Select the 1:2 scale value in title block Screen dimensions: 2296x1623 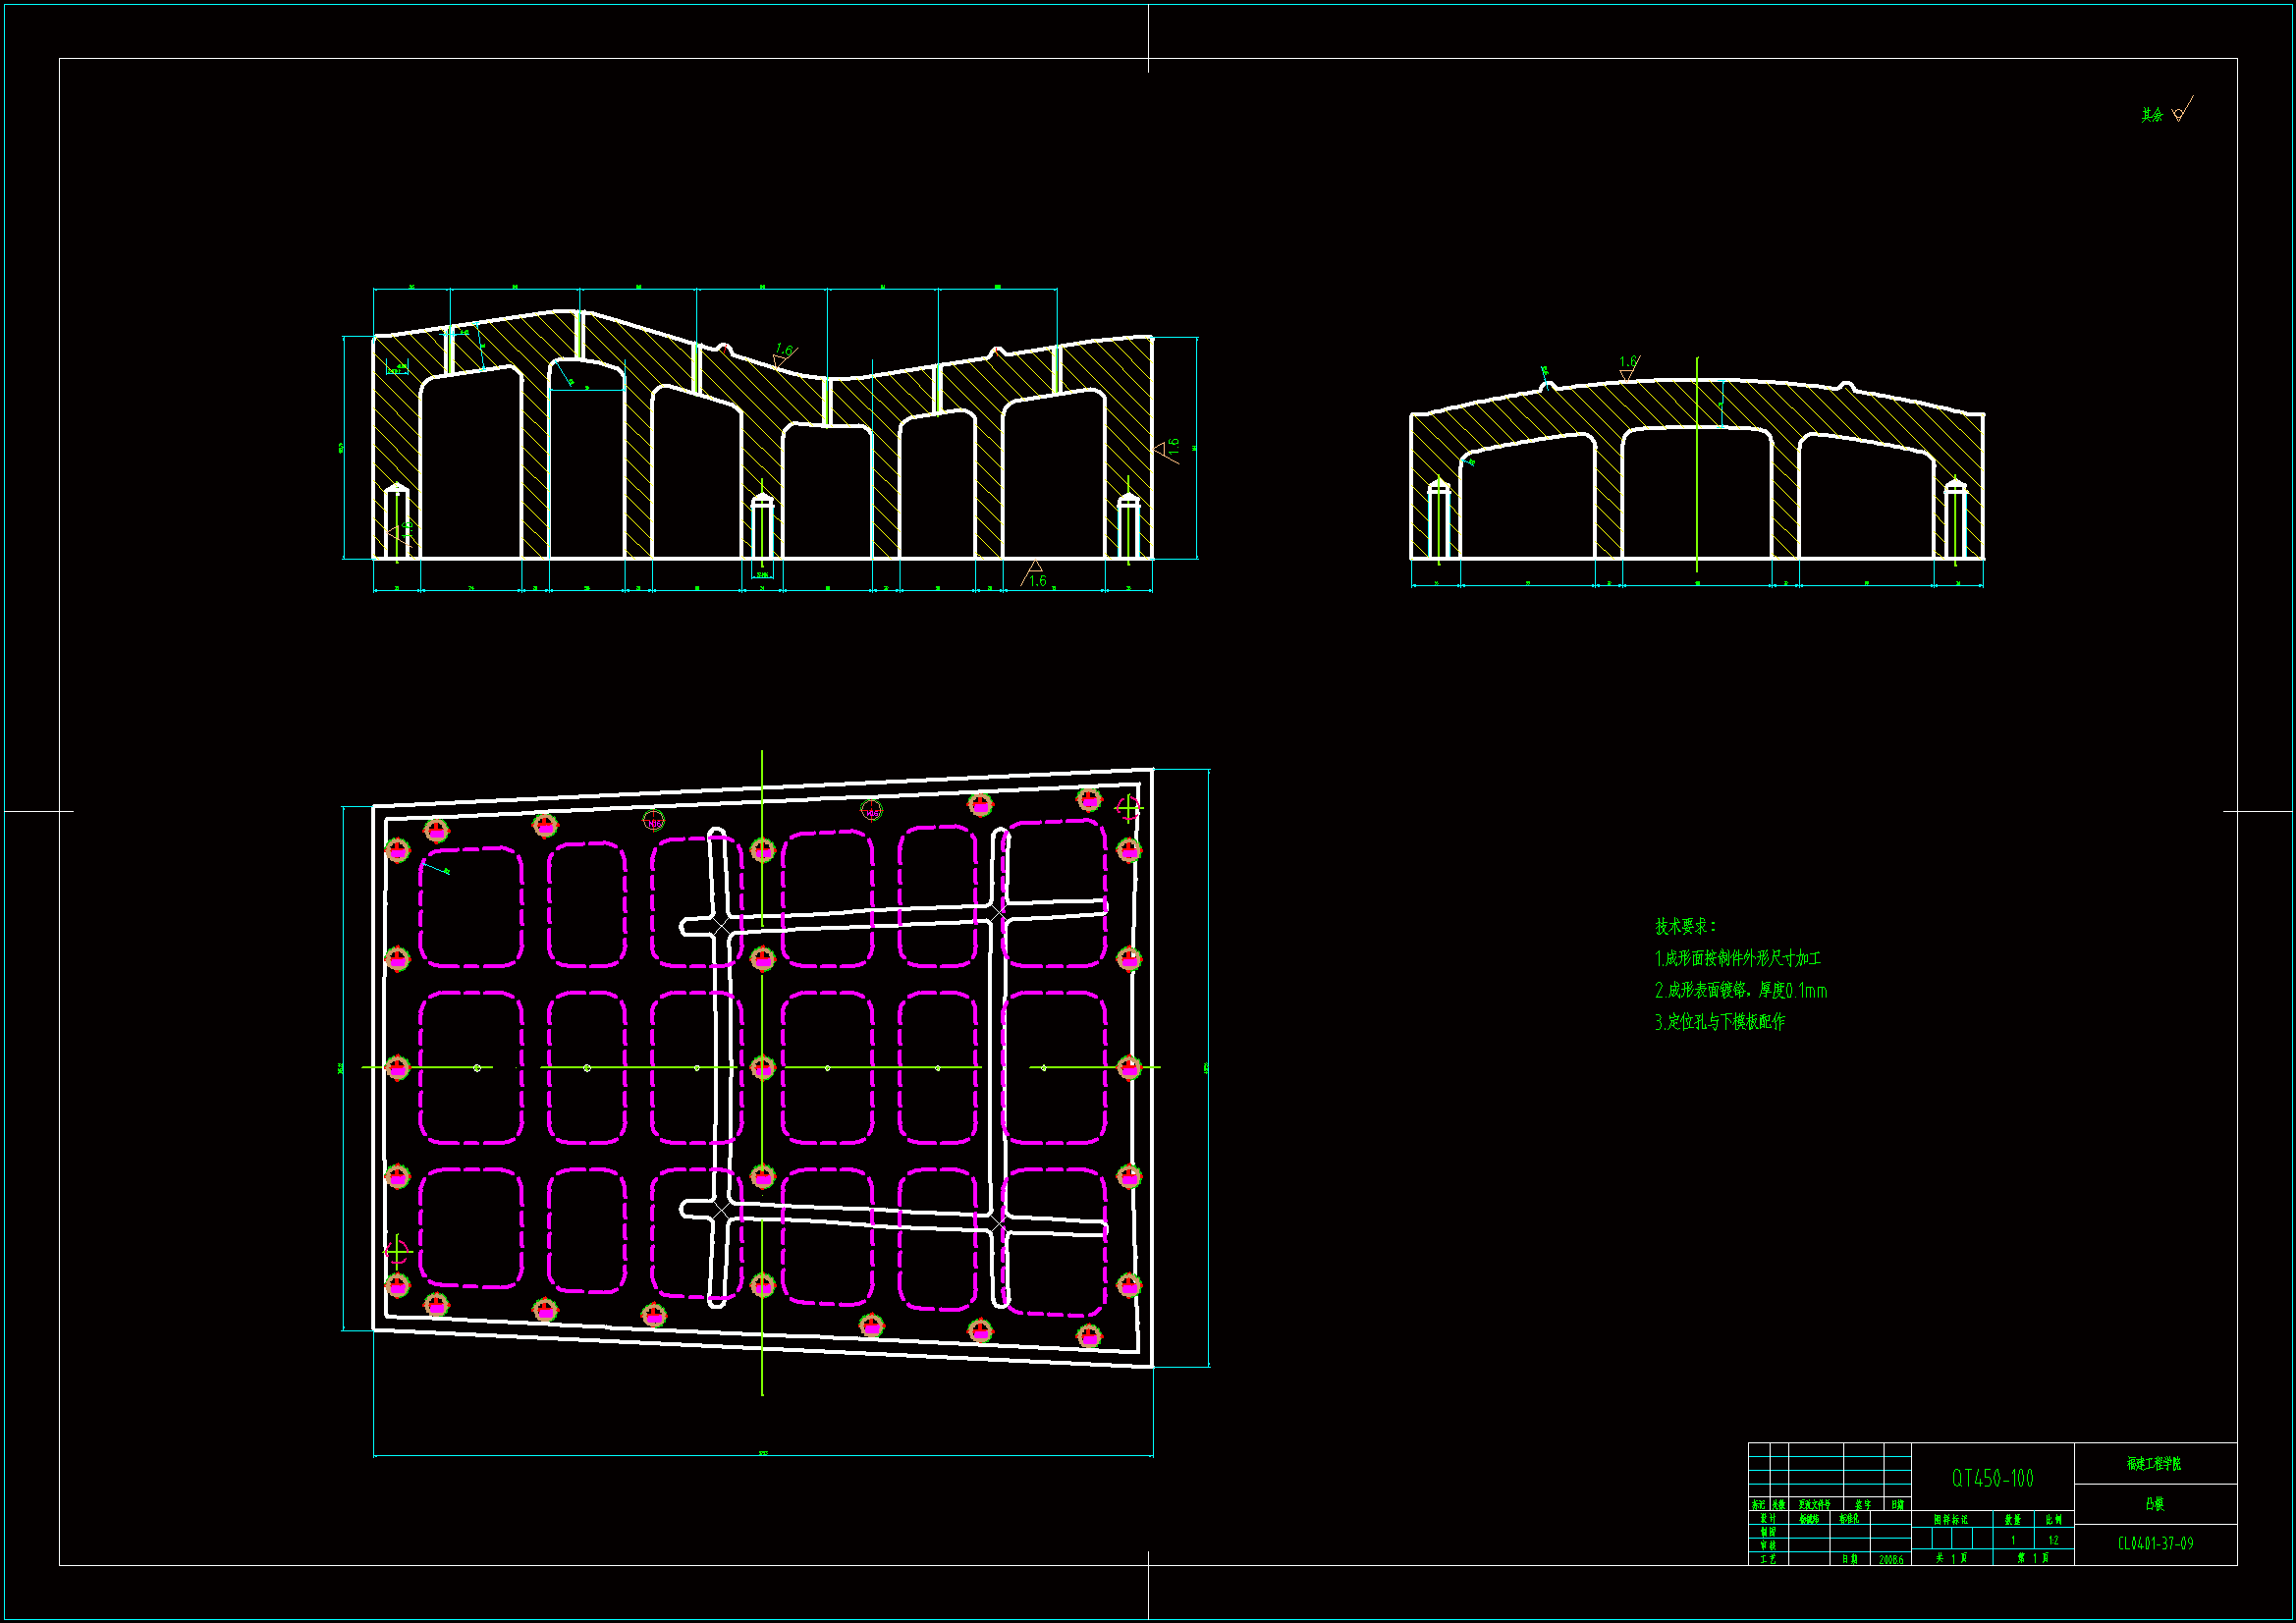pos(2053,1541)
